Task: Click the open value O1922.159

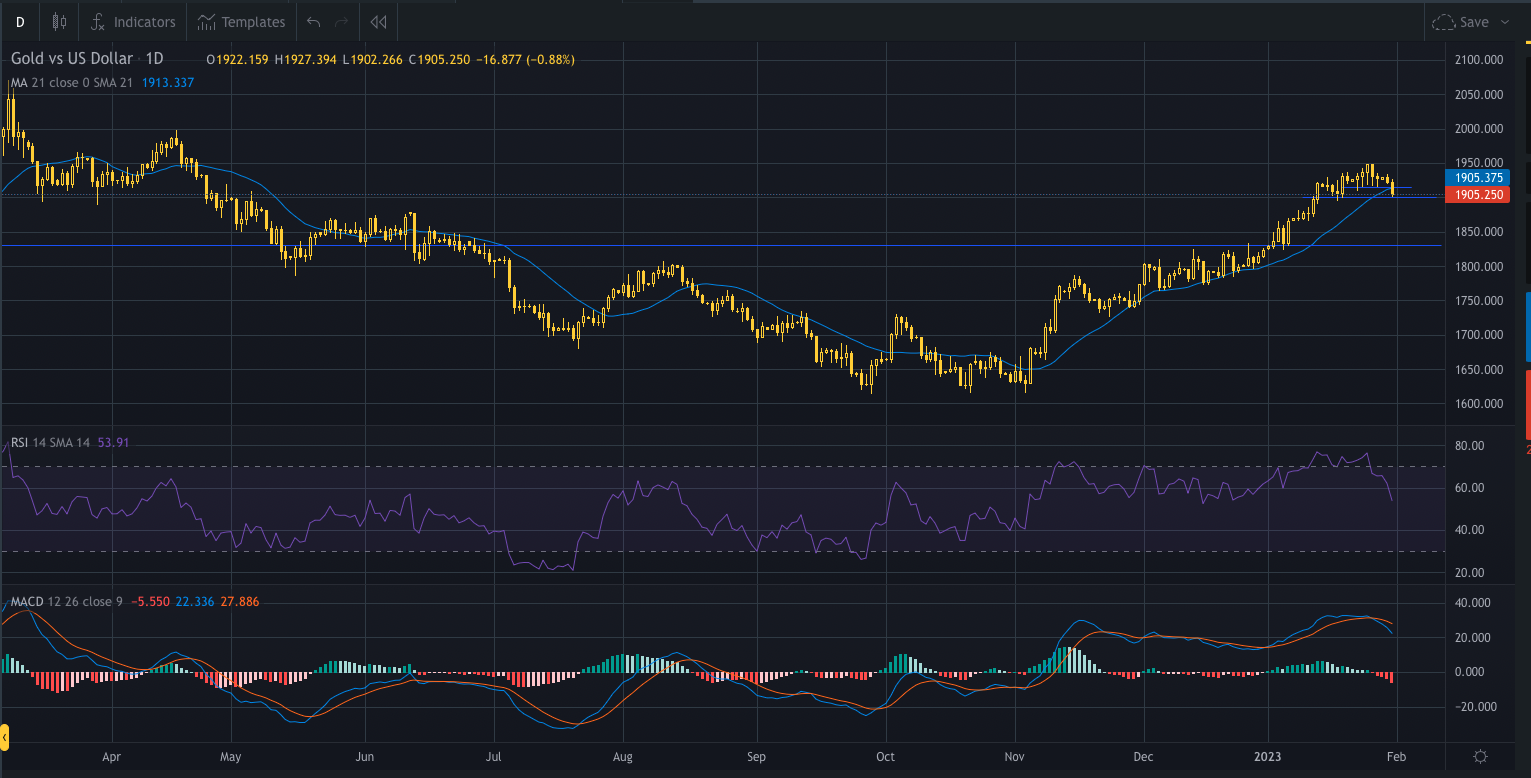Action: coord(237,60)
